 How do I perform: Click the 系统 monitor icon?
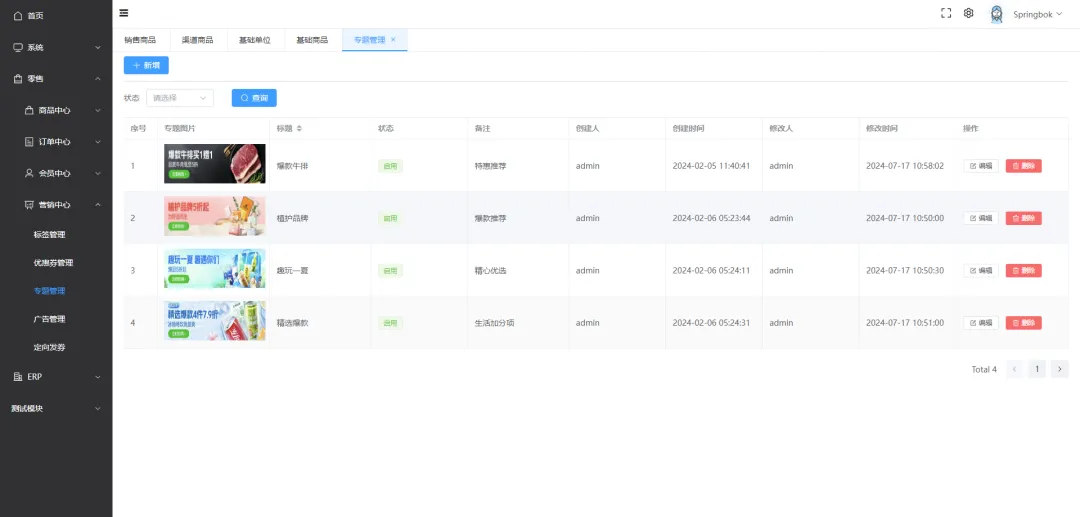(x=18, y=48)
